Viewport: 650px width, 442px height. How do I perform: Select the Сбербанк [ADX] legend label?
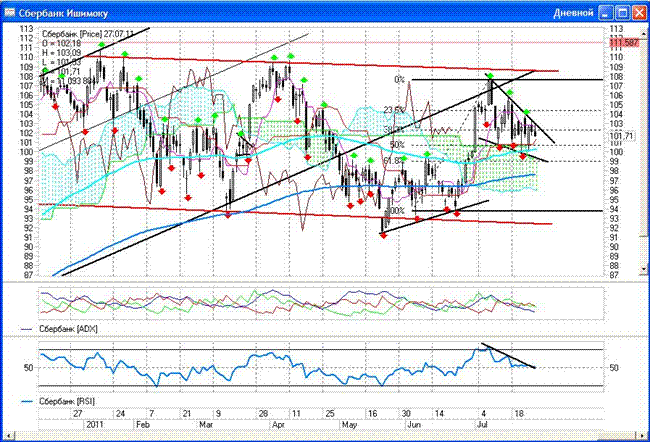pos(68,329)
